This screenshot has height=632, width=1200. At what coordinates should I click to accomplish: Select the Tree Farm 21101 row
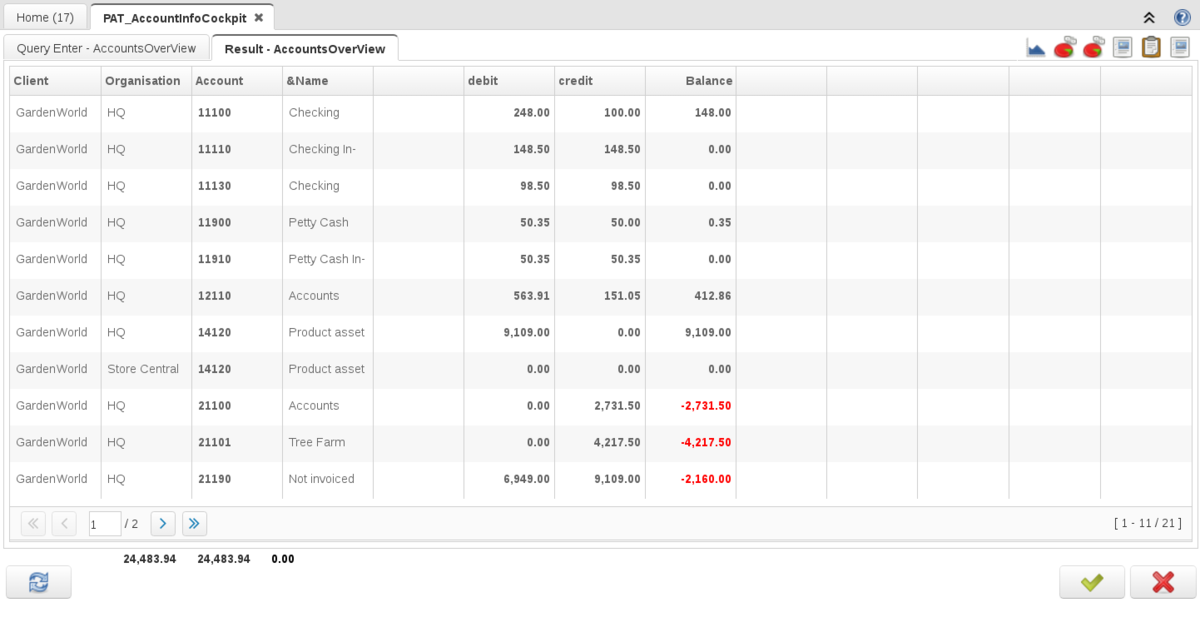(316, 442)
